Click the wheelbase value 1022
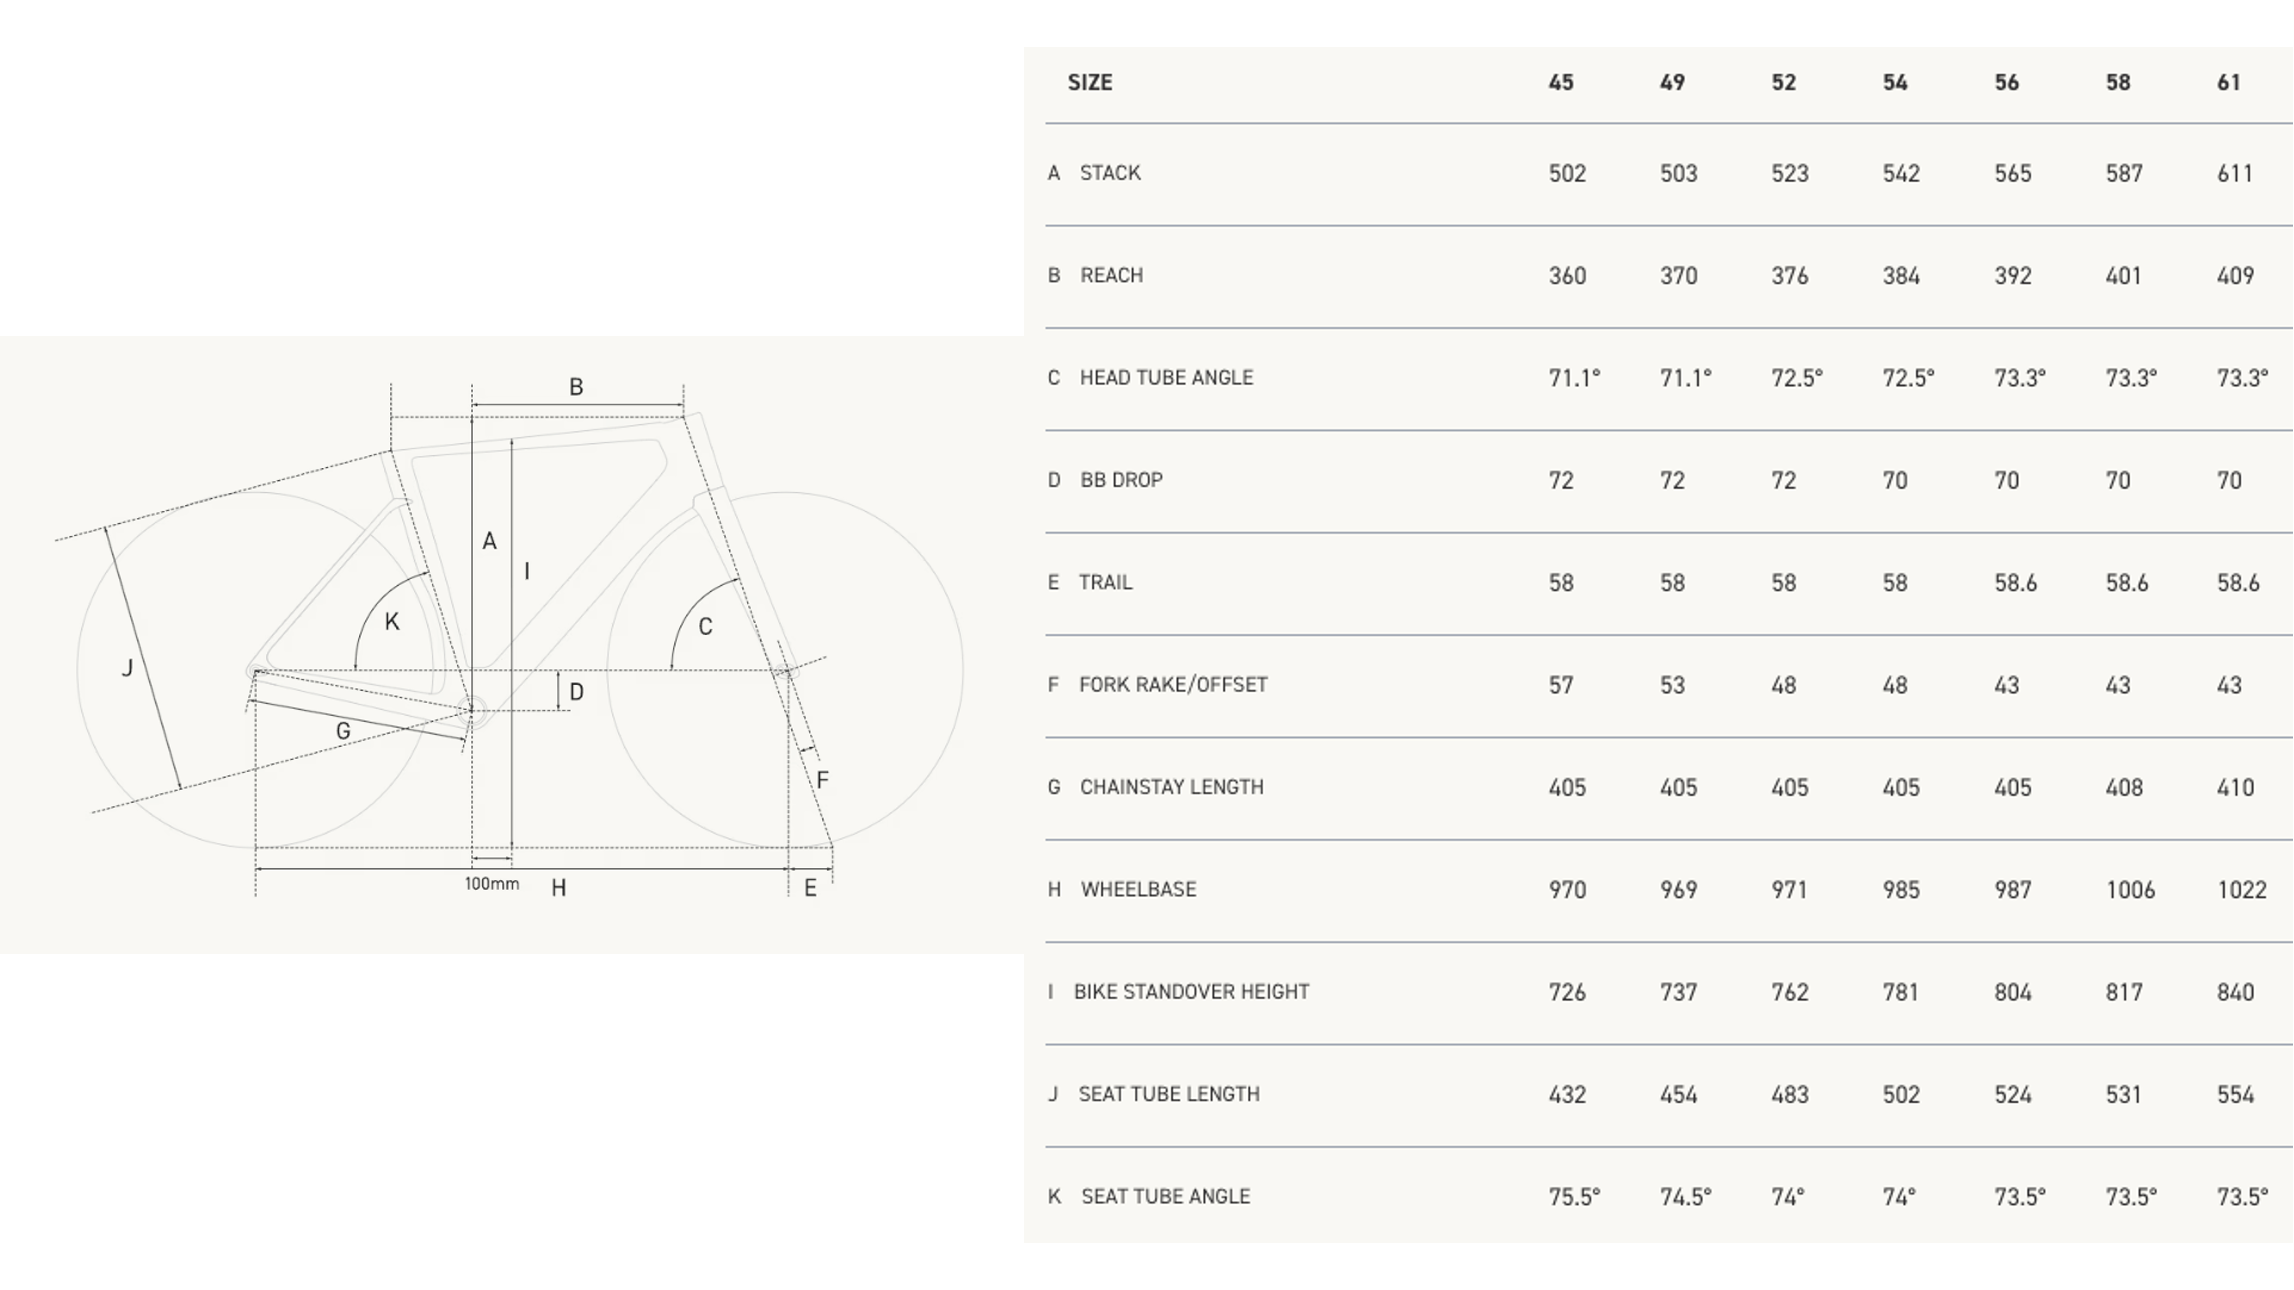The width and height of the screenshot is (2294, 1290). pos(2241,890)
